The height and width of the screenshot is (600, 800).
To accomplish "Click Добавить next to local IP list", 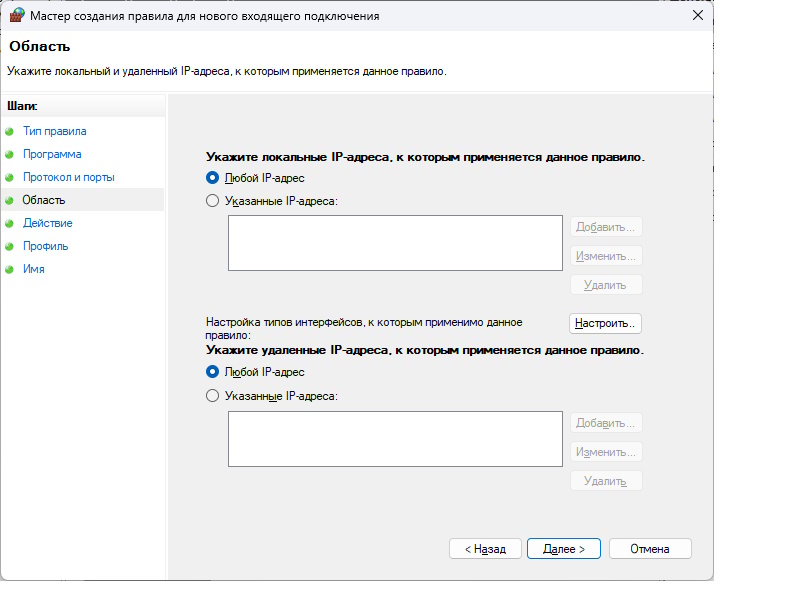I will pos(606,227).
